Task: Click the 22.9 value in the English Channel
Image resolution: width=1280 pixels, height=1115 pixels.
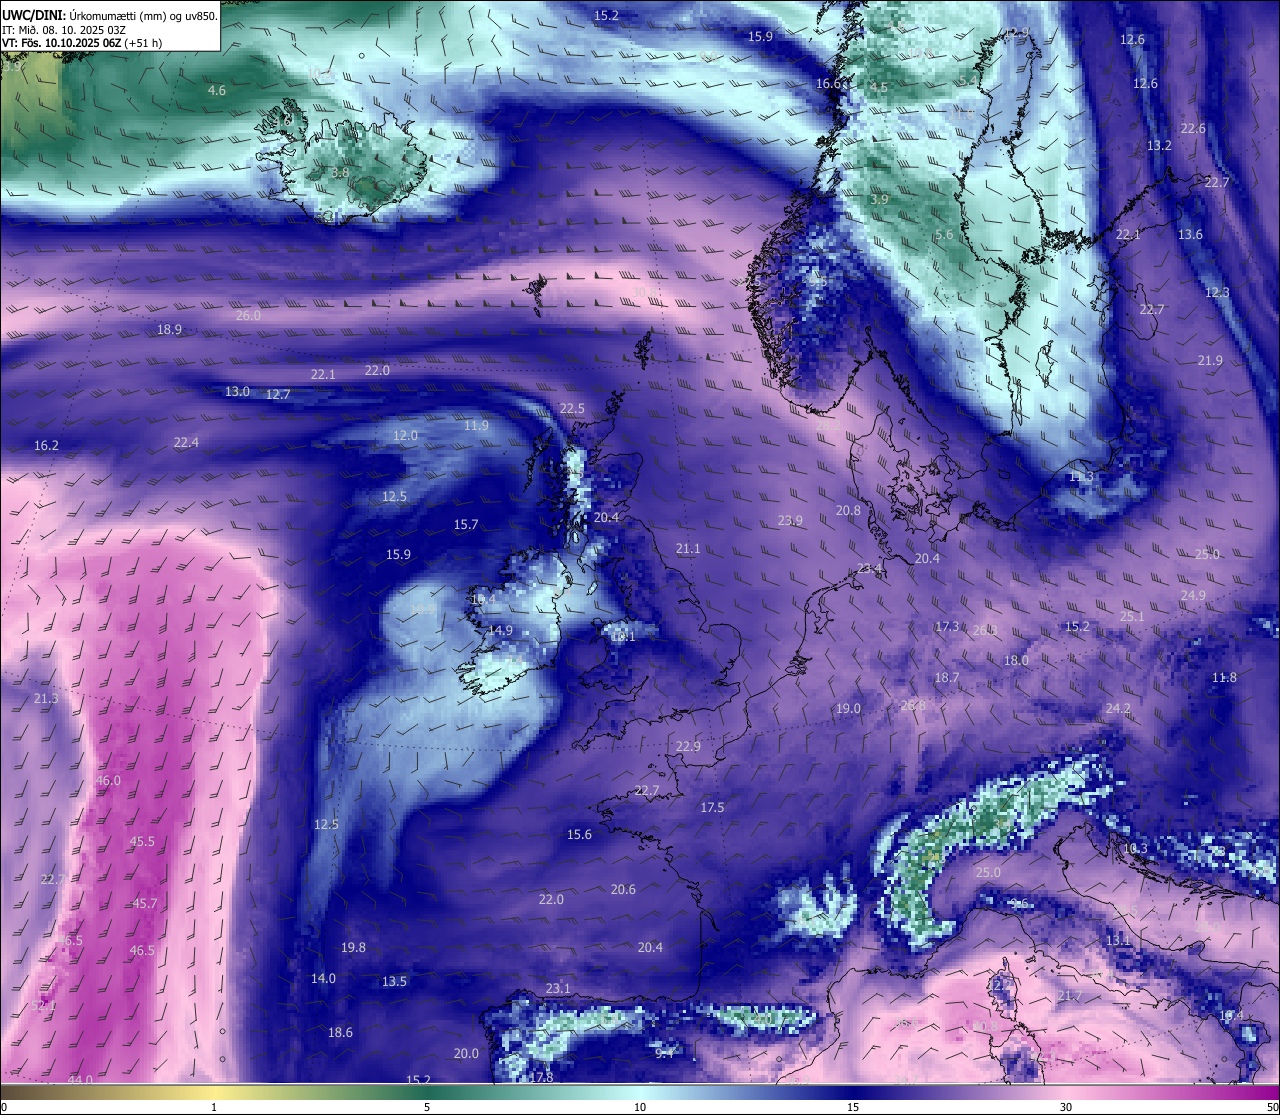Action: (688, 746)
